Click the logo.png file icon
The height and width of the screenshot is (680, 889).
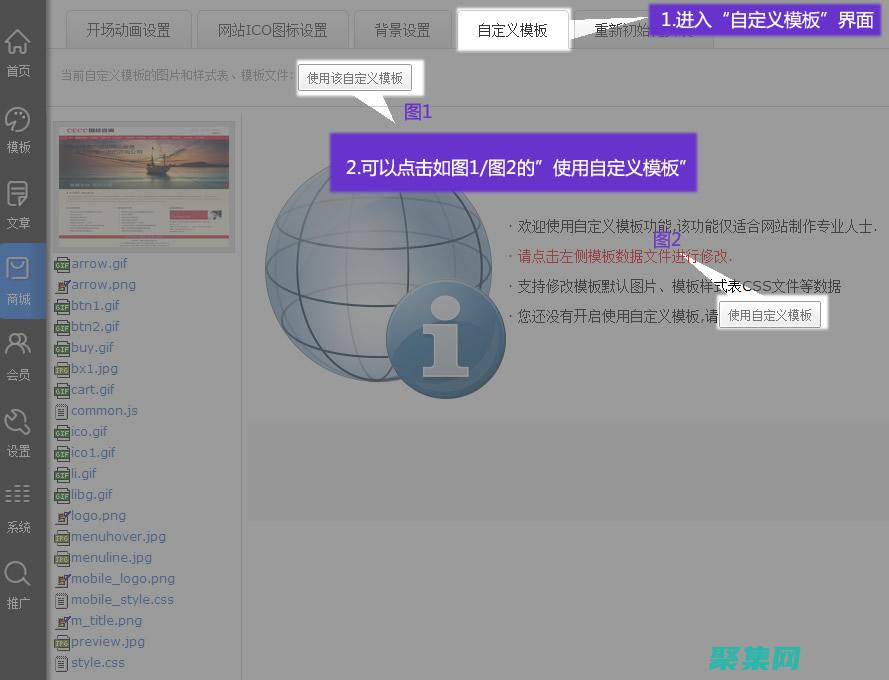[62, 516]
